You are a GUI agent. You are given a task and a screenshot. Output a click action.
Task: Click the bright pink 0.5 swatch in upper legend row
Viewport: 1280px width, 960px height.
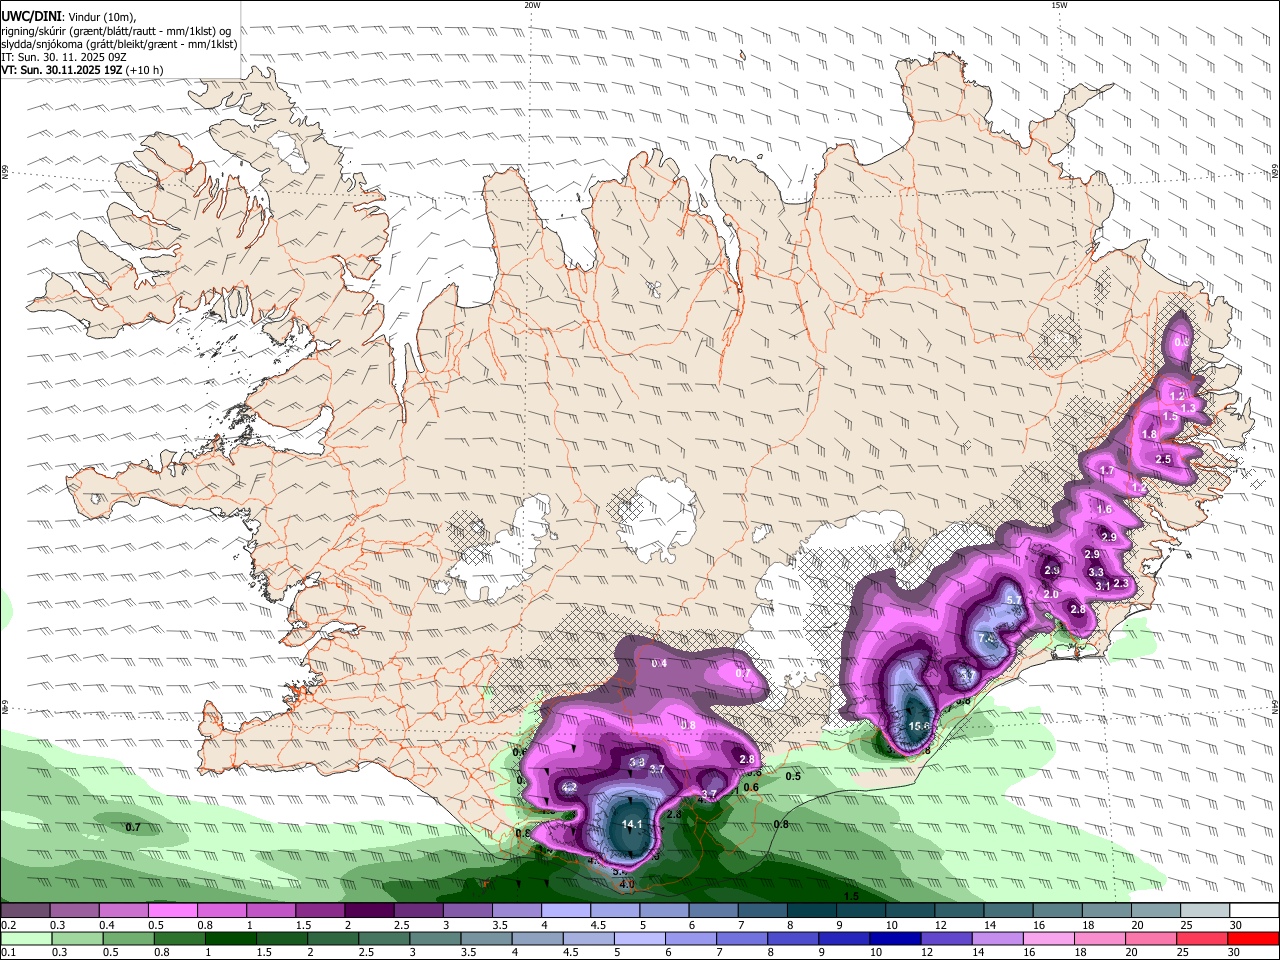172,911
